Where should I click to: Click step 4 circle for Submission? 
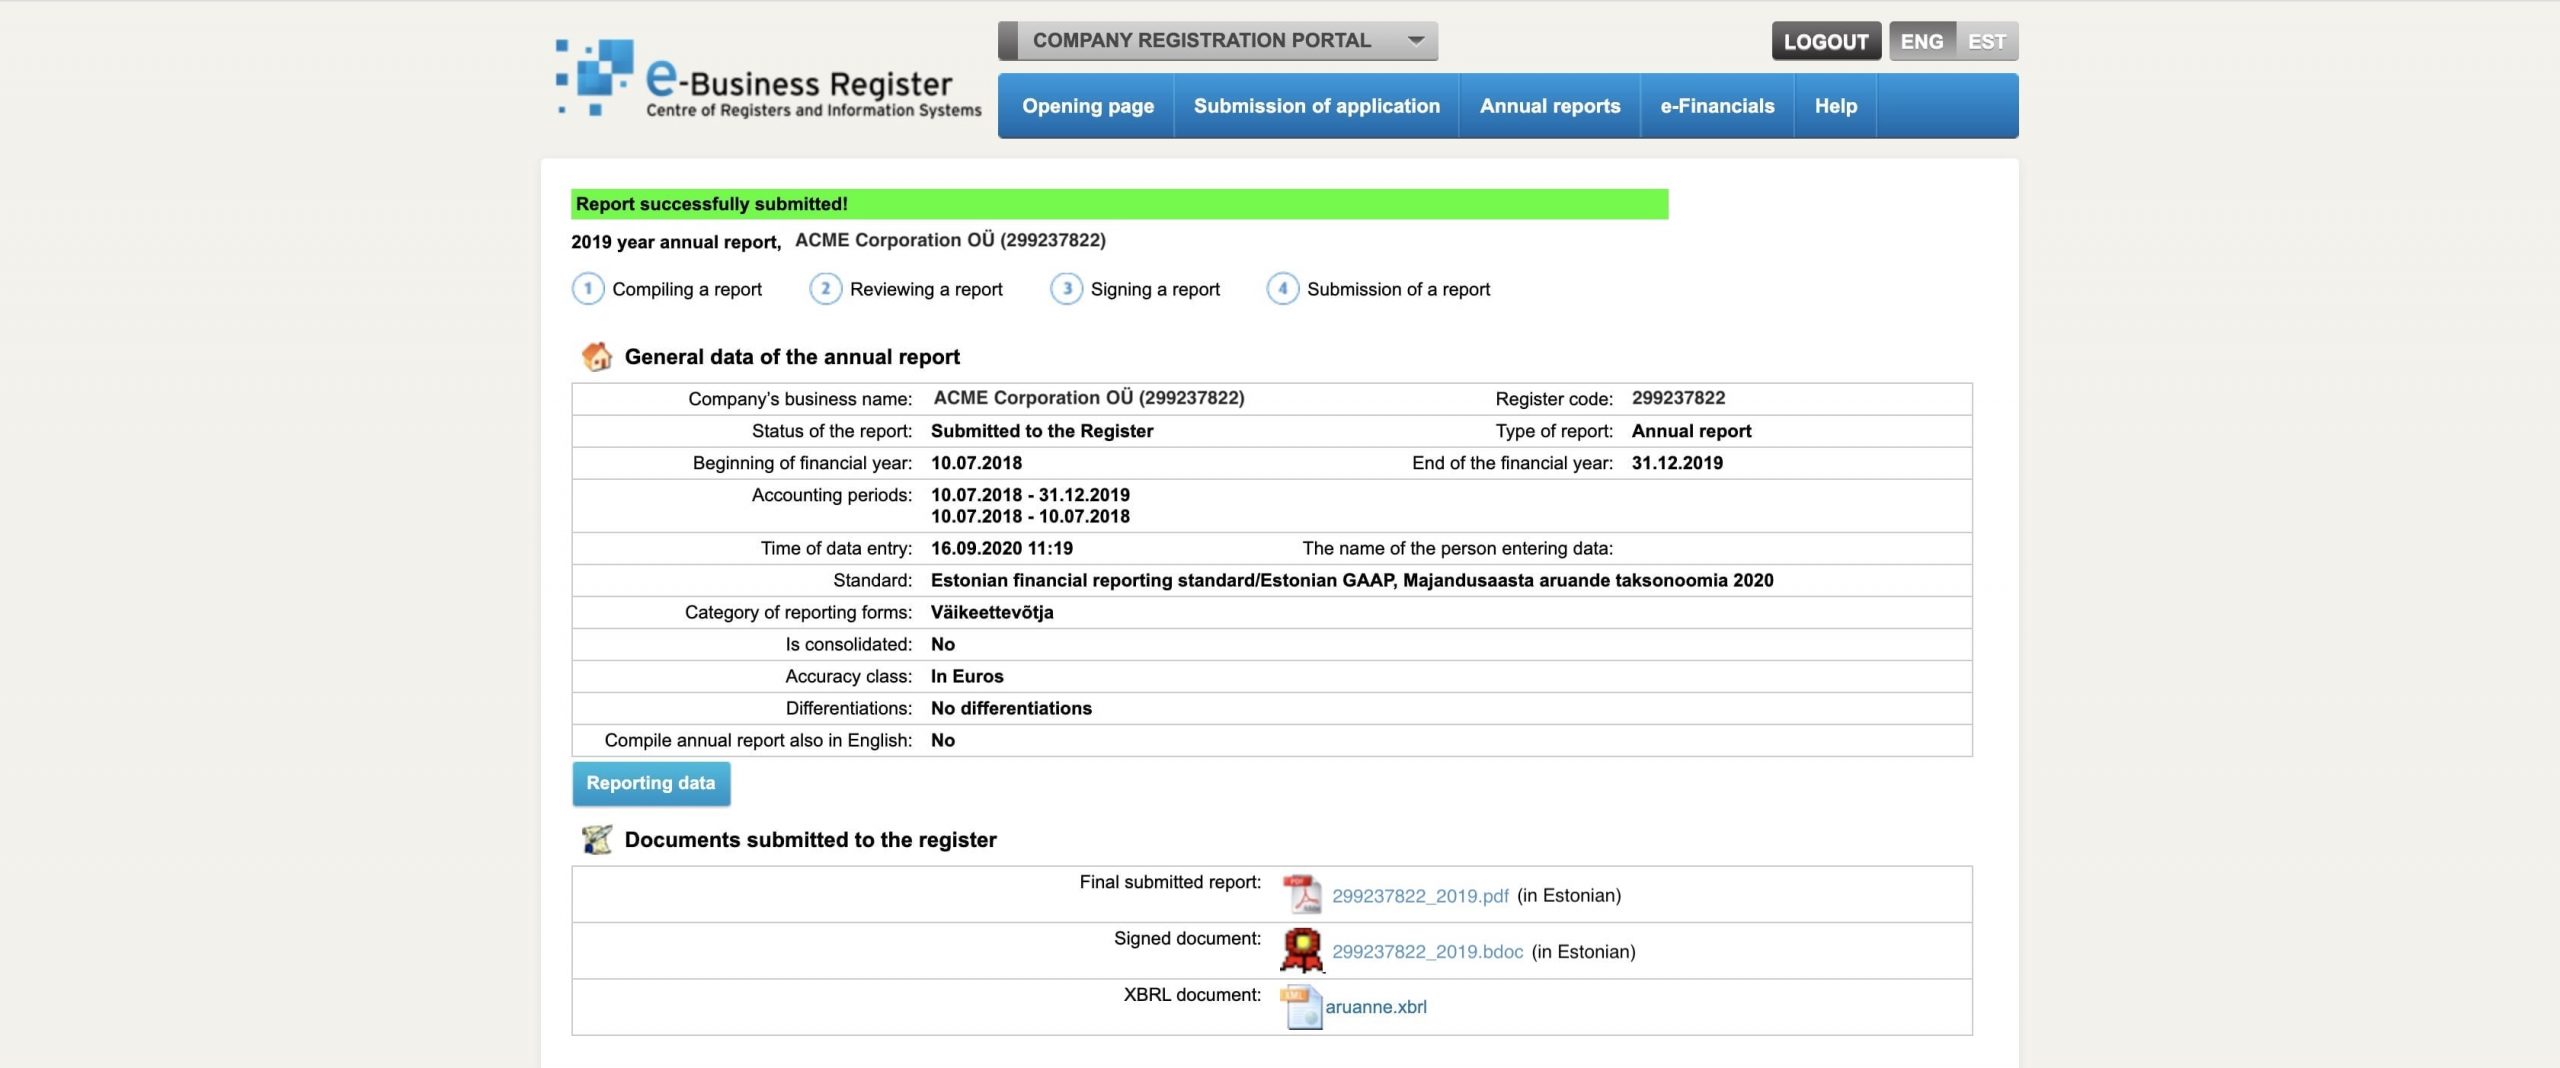point(1282,289)
